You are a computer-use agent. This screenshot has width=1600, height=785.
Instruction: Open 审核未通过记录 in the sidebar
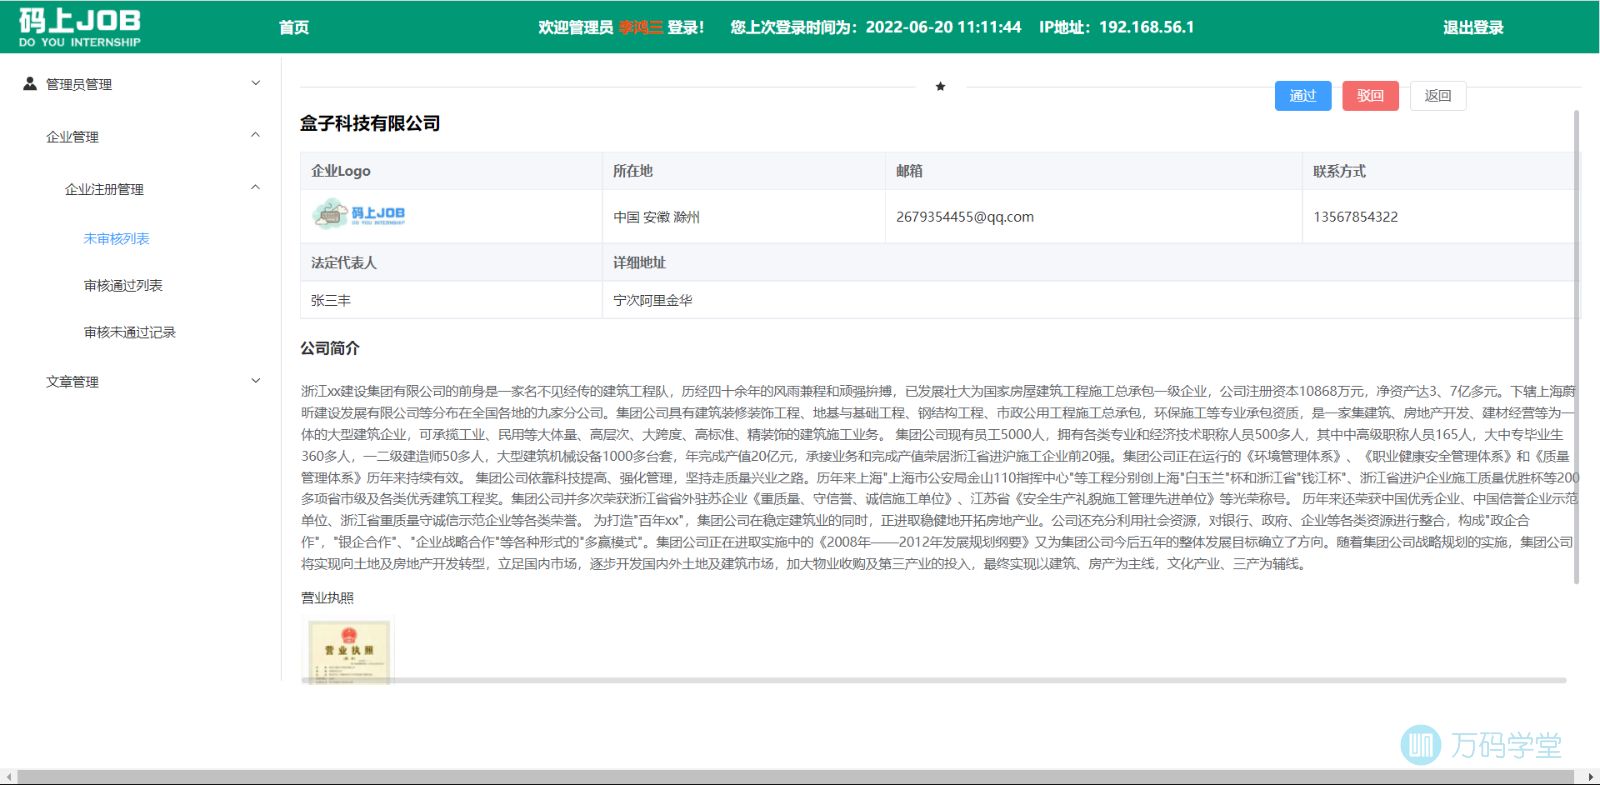coord(130,333)
